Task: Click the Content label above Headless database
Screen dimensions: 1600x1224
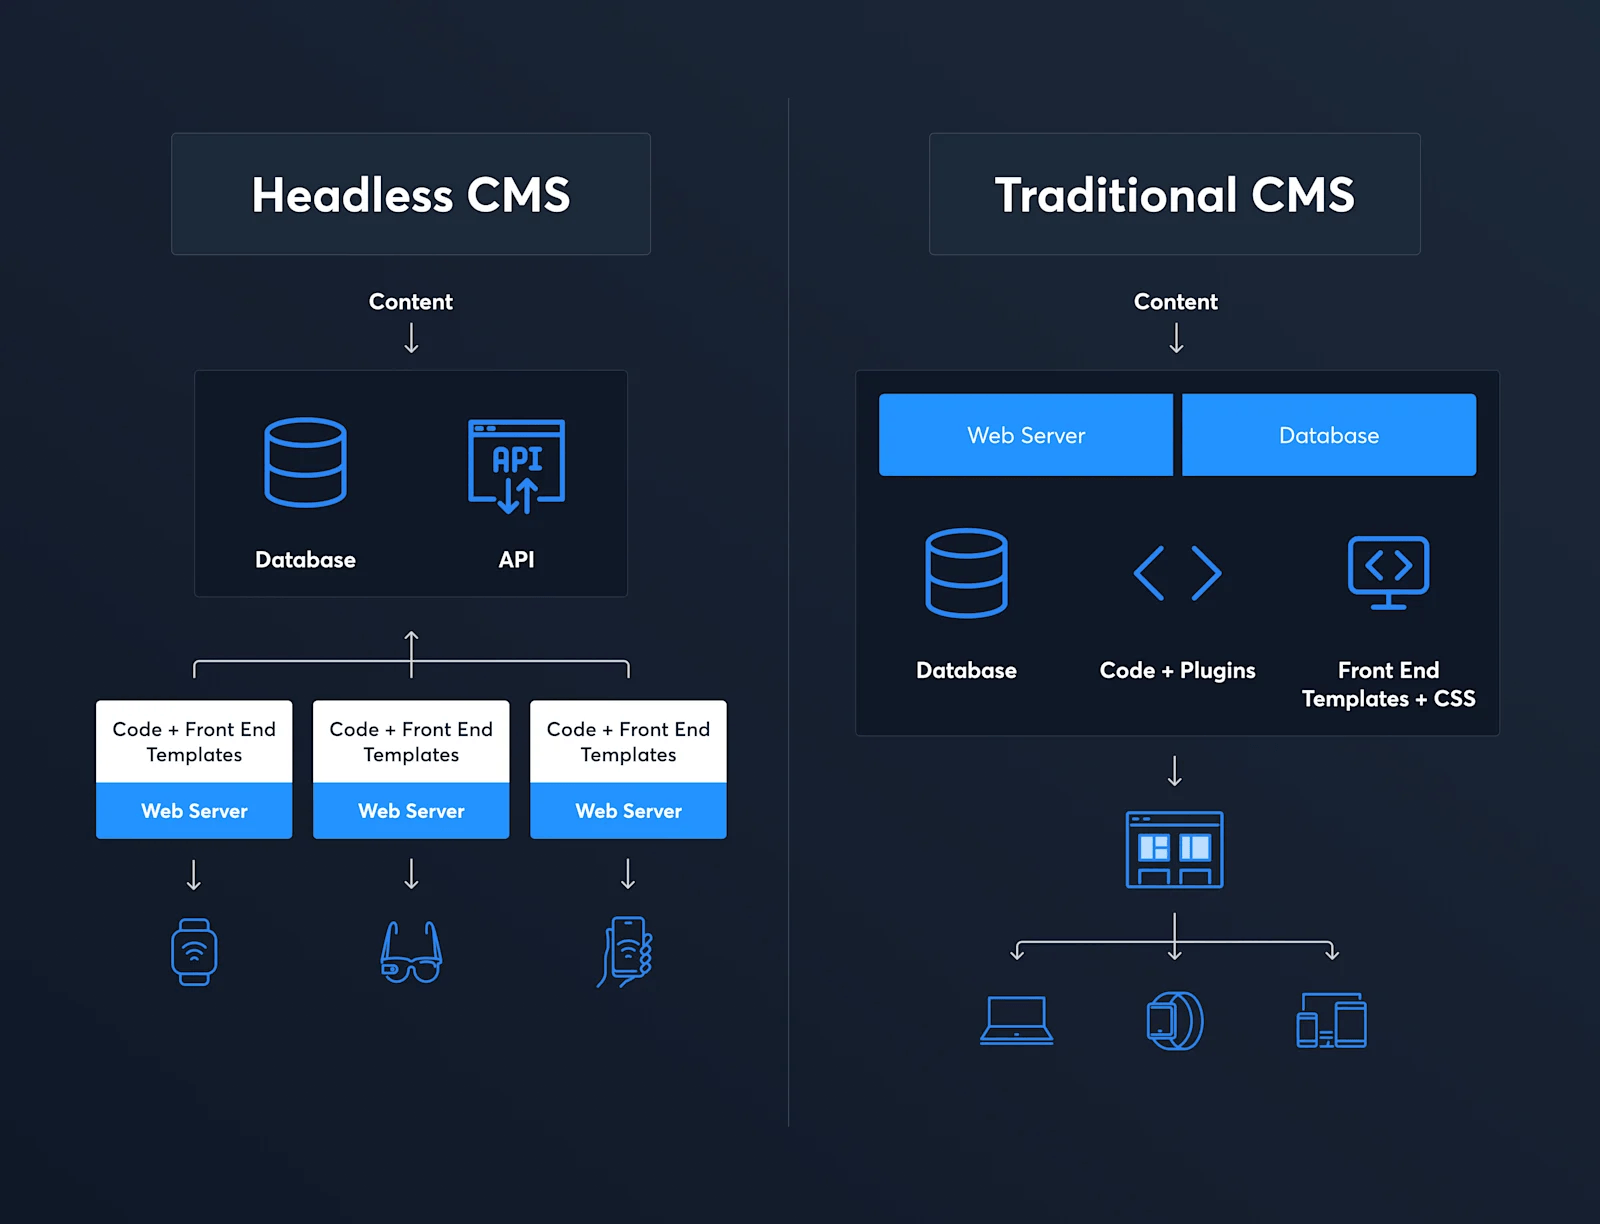Action: point(411,302)
